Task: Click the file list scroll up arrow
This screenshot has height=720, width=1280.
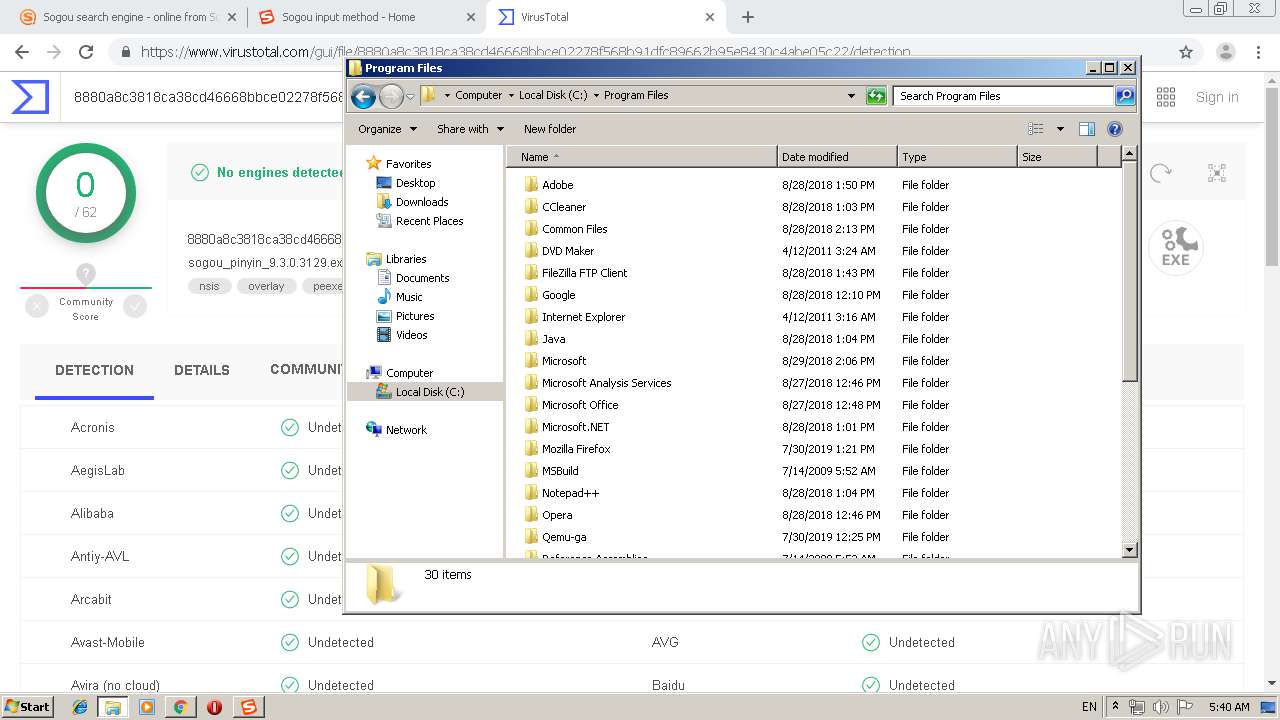Action: click(1129, 154)
